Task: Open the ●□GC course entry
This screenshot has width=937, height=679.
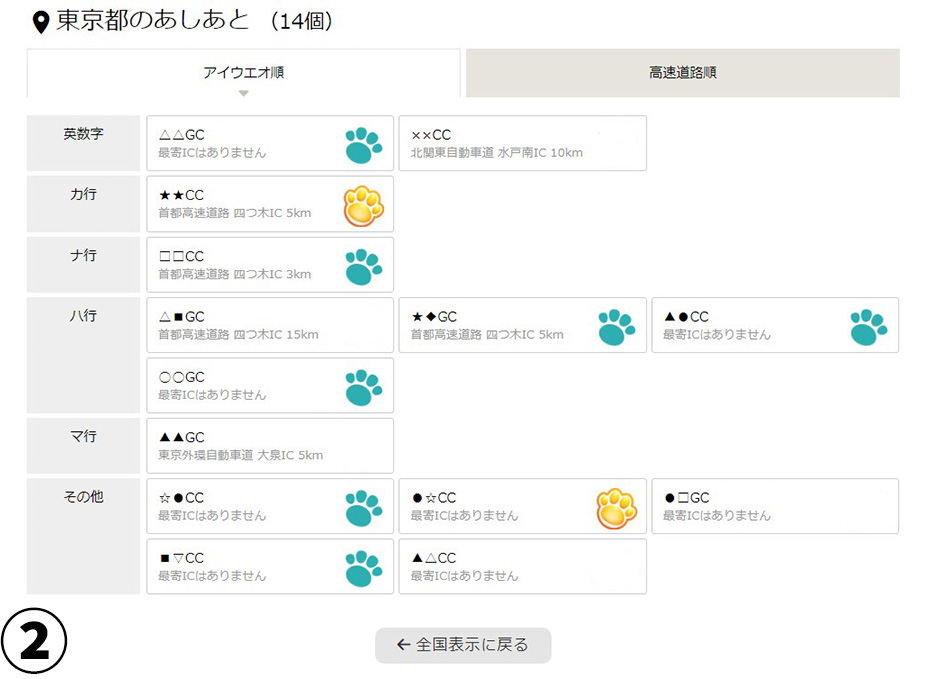Action: tap(775, 506)
